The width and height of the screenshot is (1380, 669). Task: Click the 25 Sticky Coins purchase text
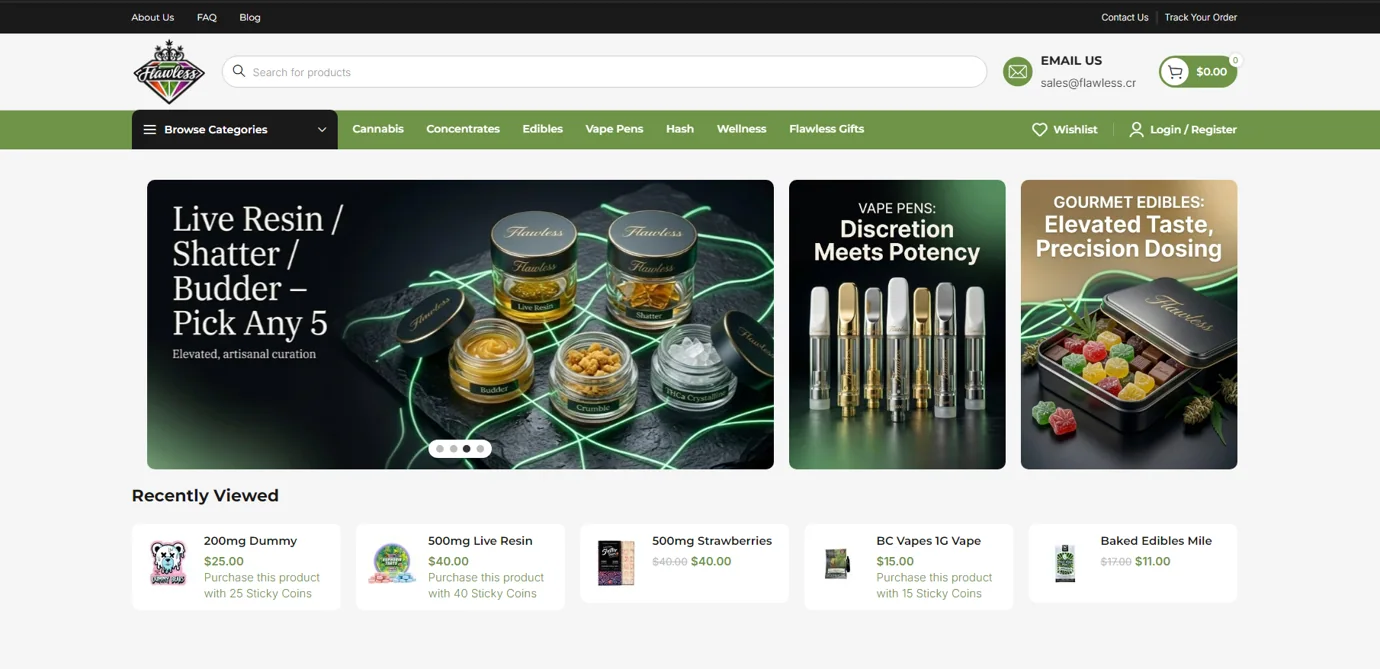262,585
